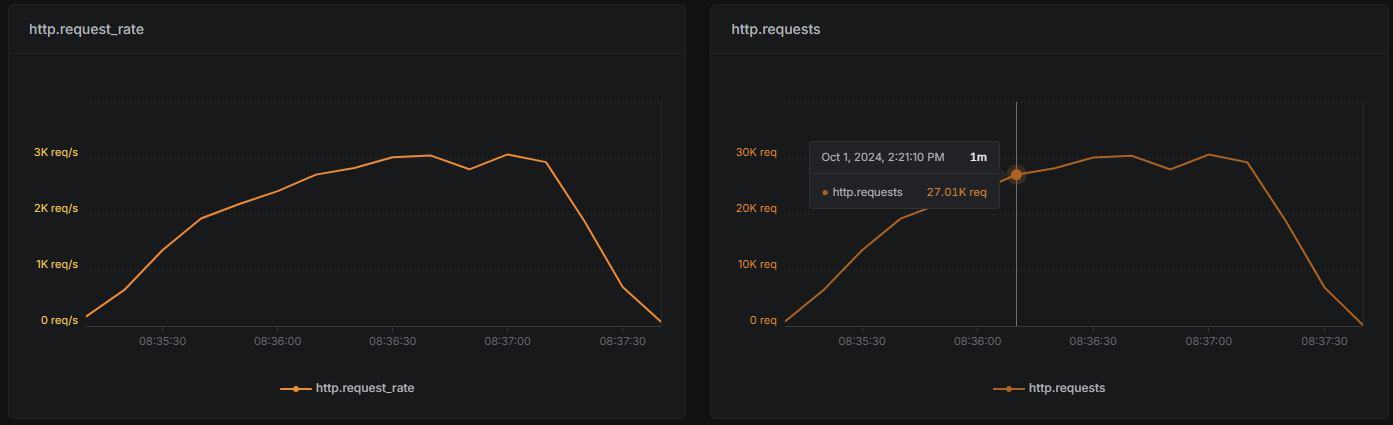
Task: Click the 30K req axis label
Action: pos(756,153)
